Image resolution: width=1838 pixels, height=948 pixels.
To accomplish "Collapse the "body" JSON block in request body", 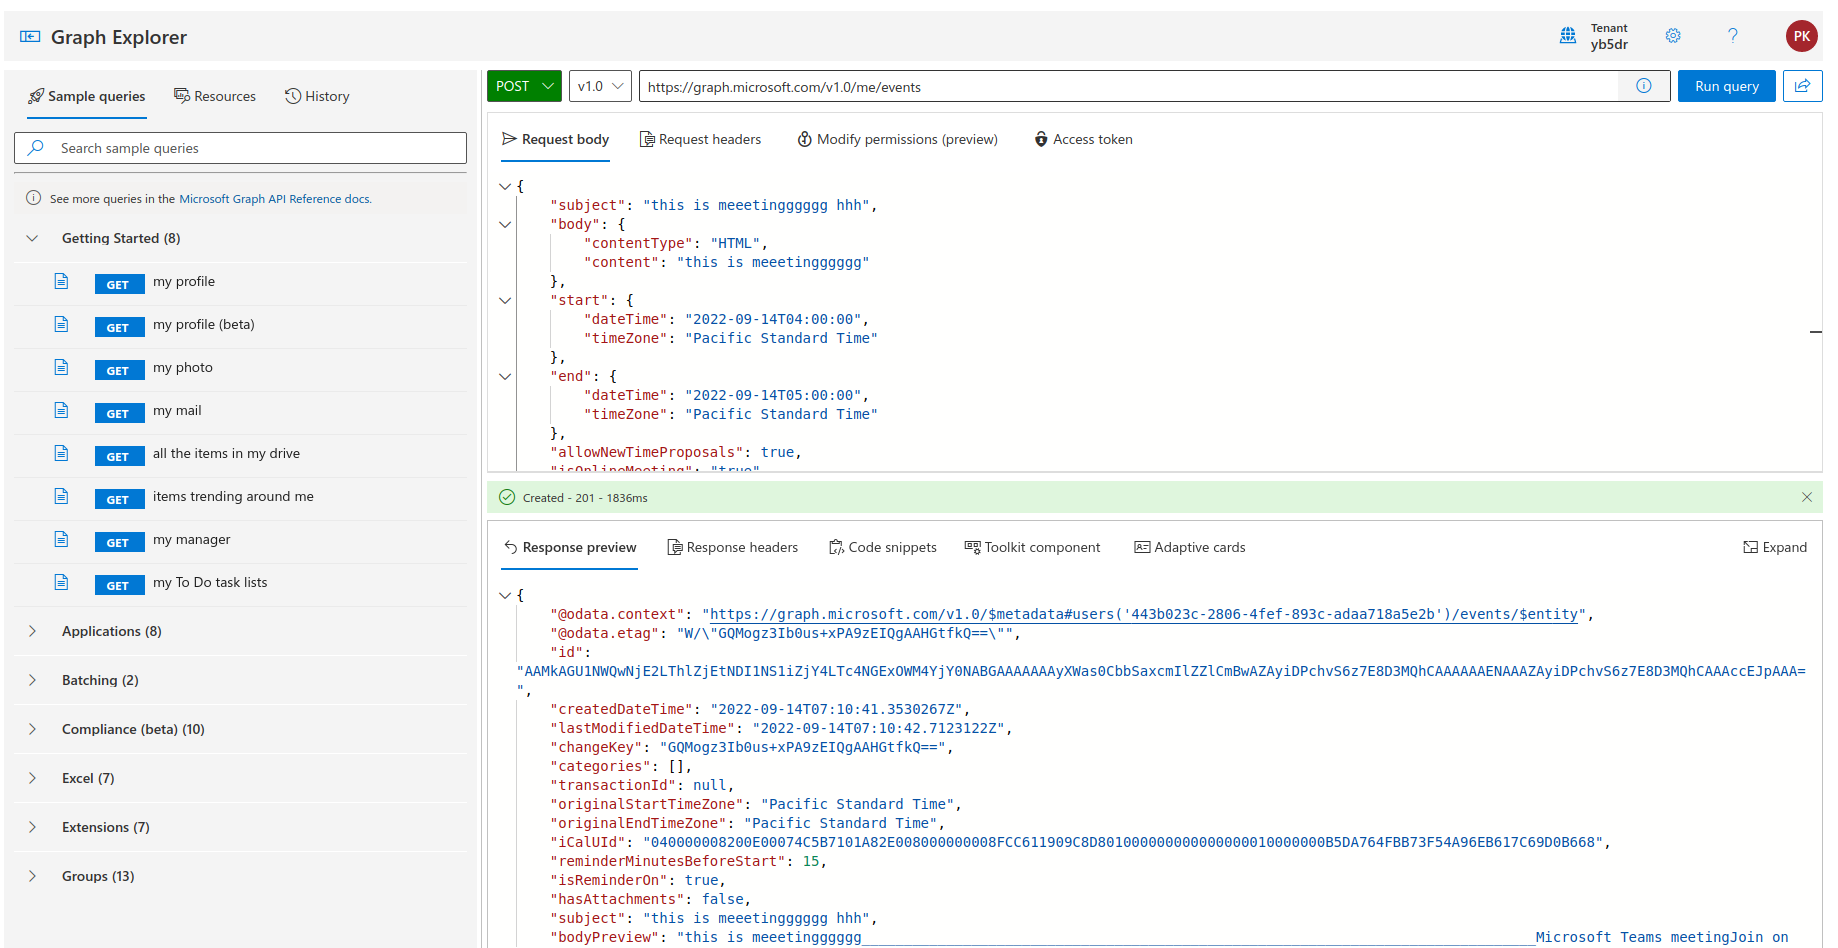I will tap(505, 224).
